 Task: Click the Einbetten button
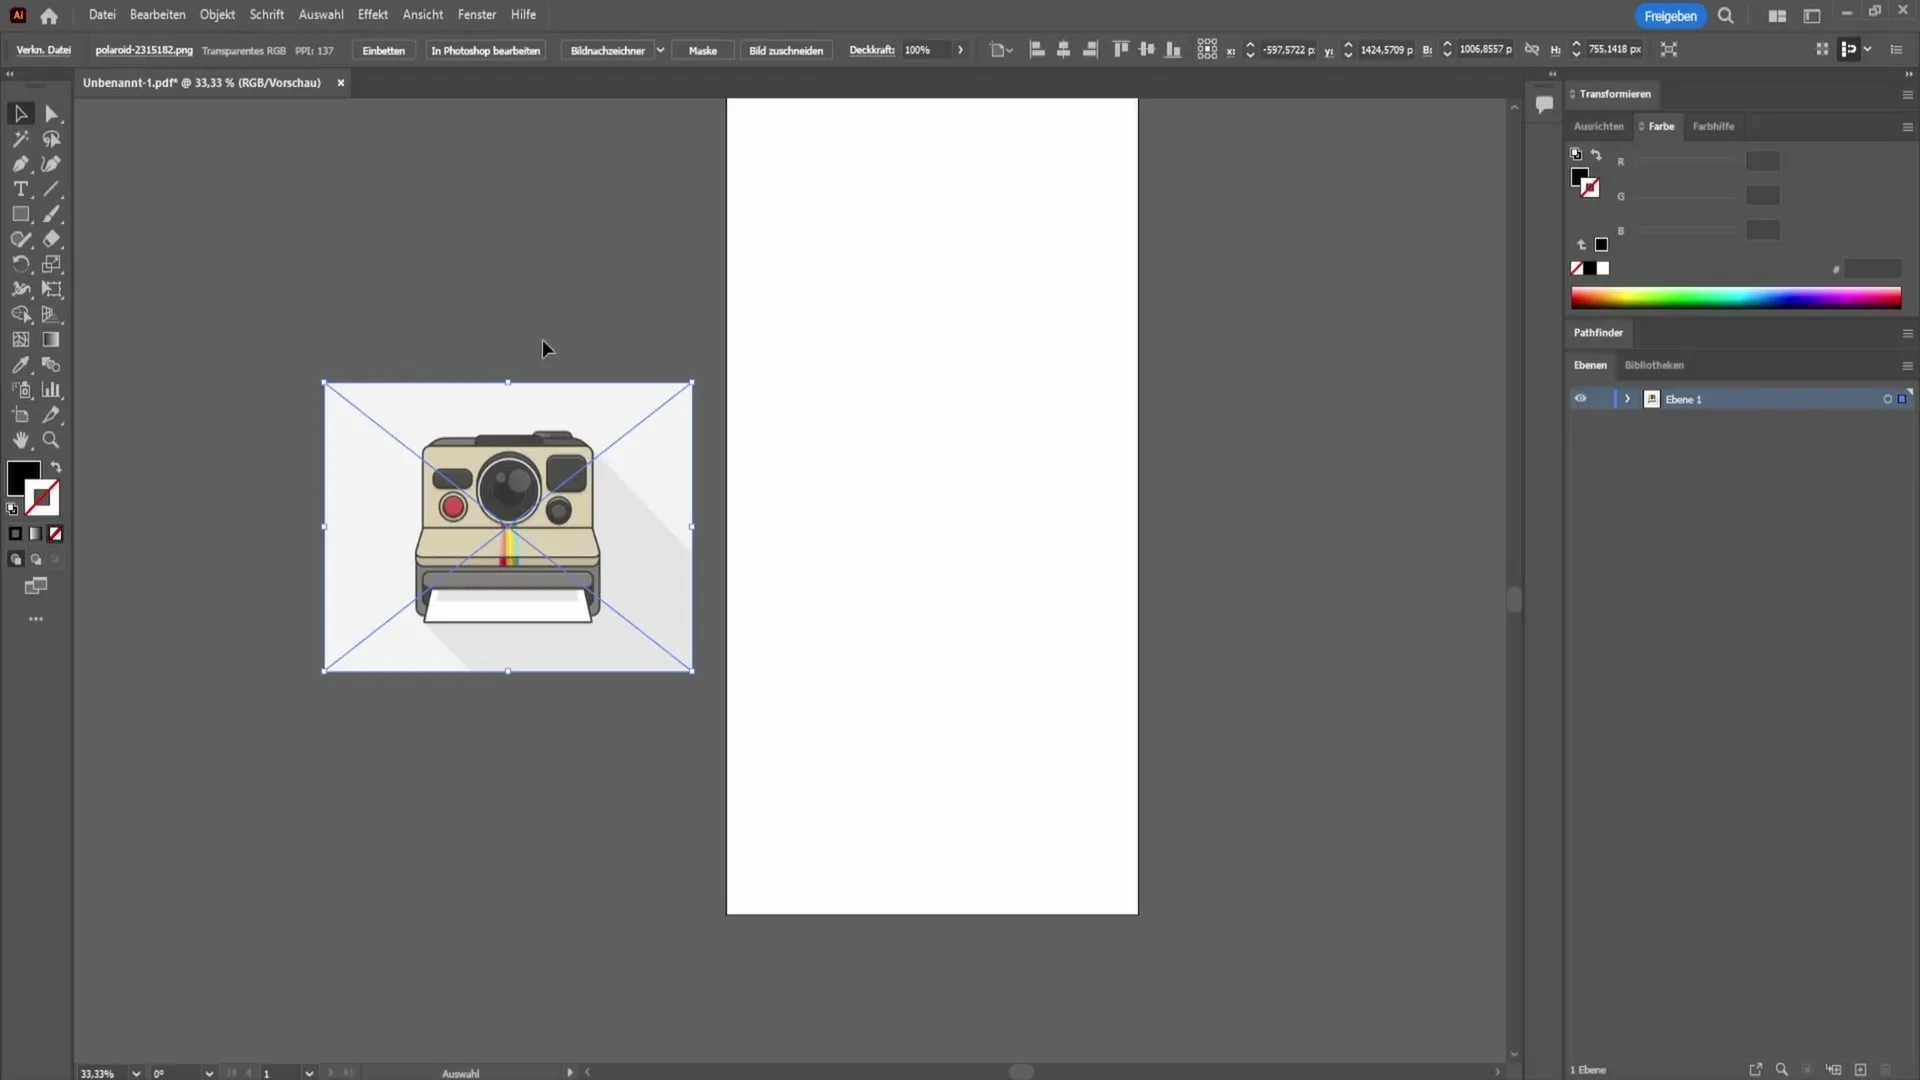[x=383, y=50]
